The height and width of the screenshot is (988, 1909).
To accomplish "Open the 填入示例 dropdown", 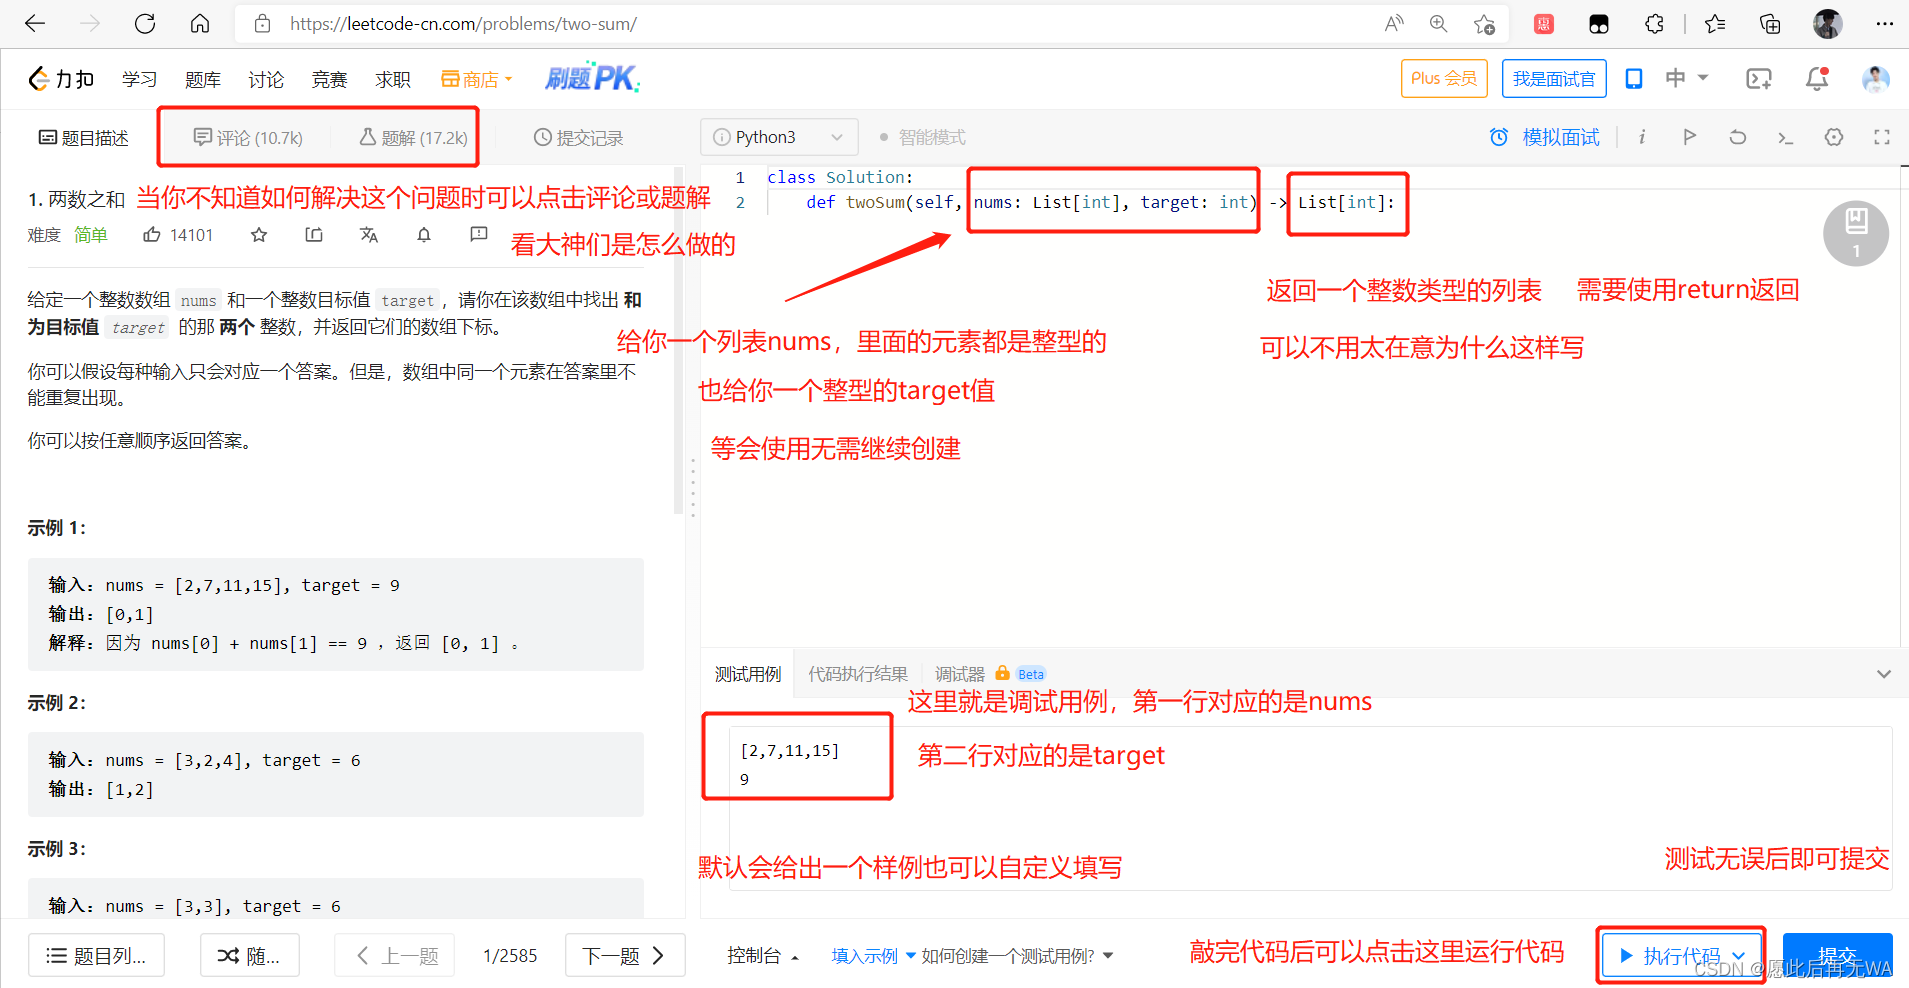I will 873,956.
